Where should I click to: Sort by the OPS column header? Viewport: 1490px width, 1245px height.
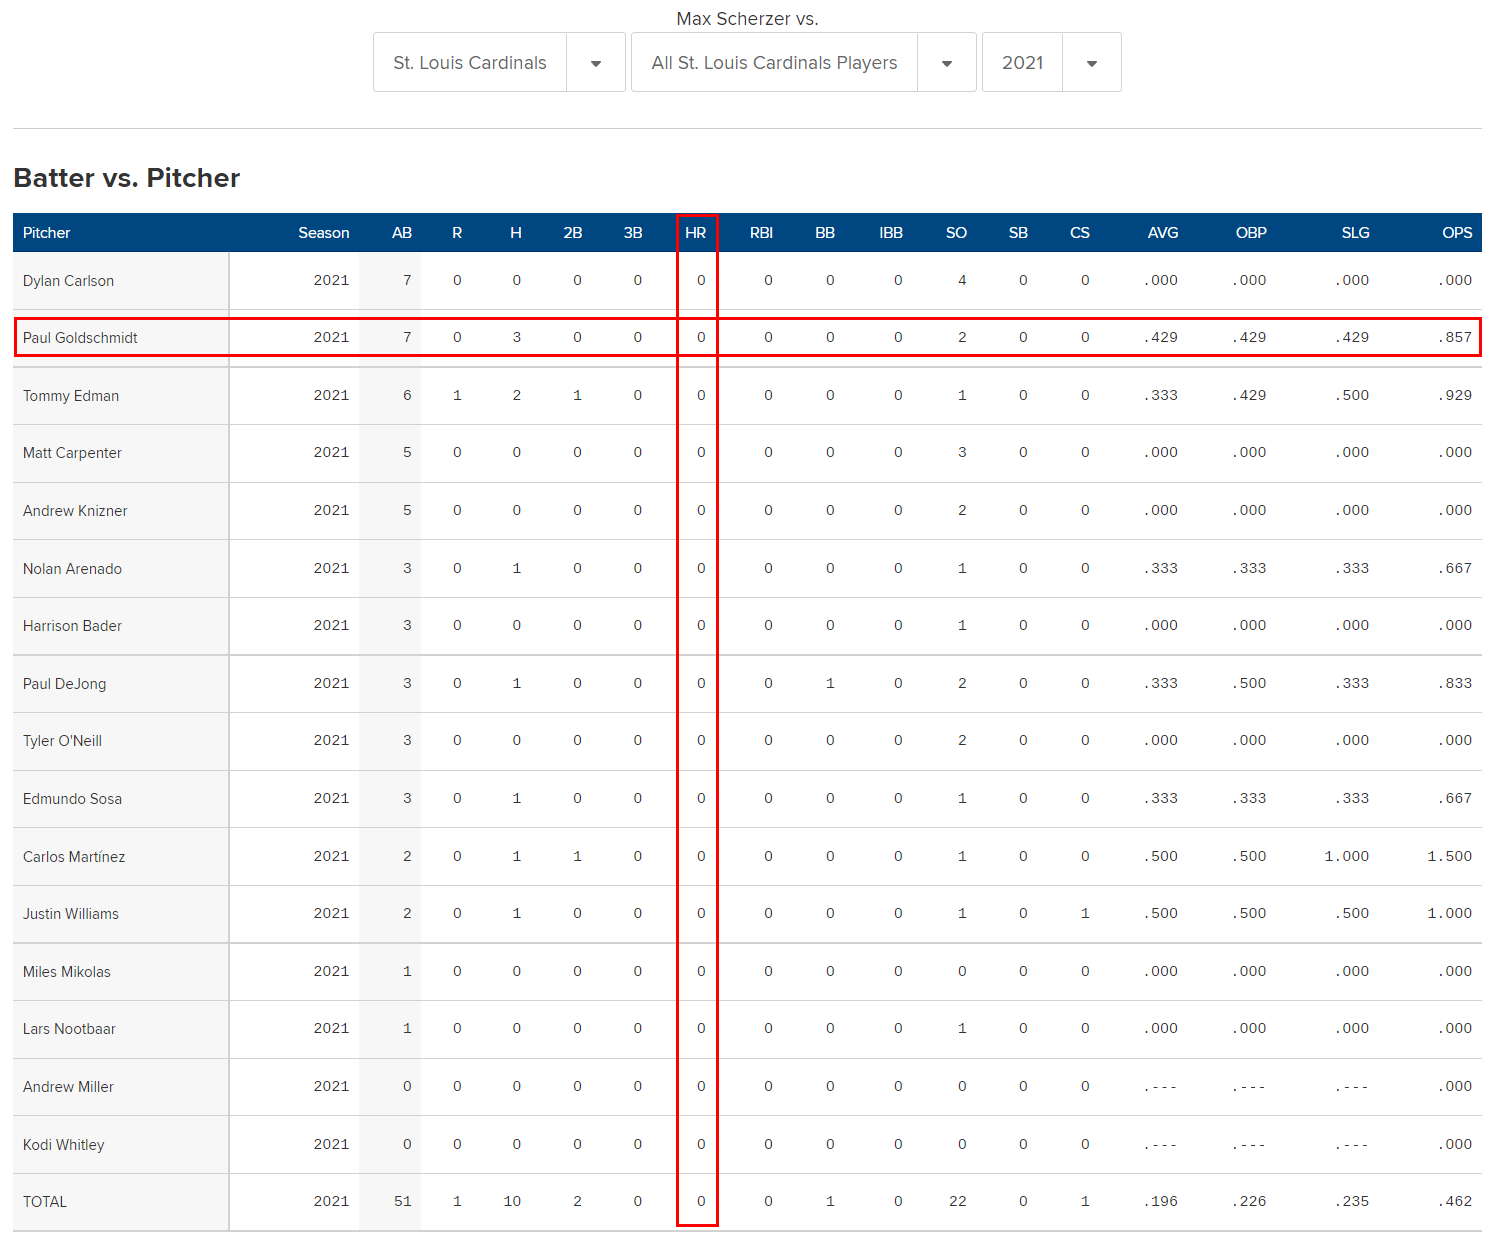(1457, 232)
